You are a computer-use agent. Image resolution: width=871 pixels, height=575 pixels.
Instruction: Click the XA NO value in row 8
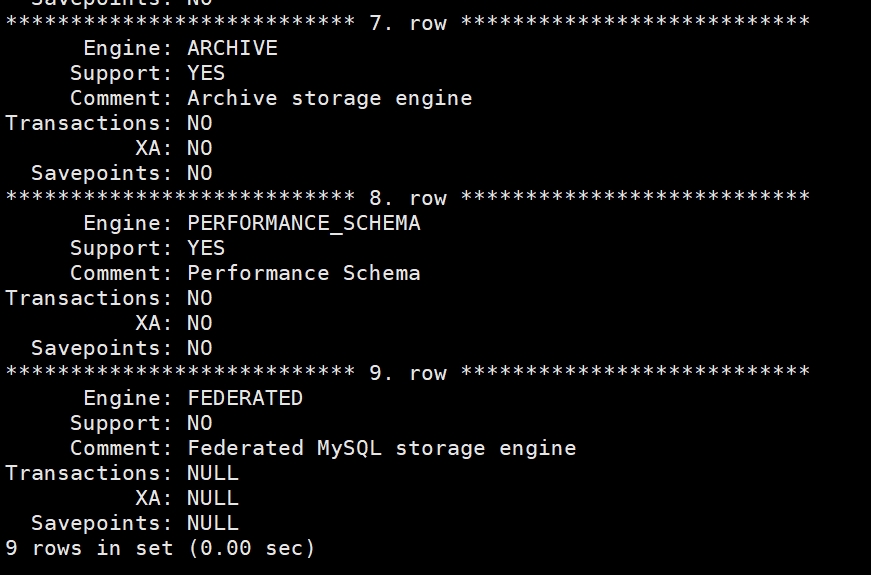pyautogui.click(x=200, y=323)
